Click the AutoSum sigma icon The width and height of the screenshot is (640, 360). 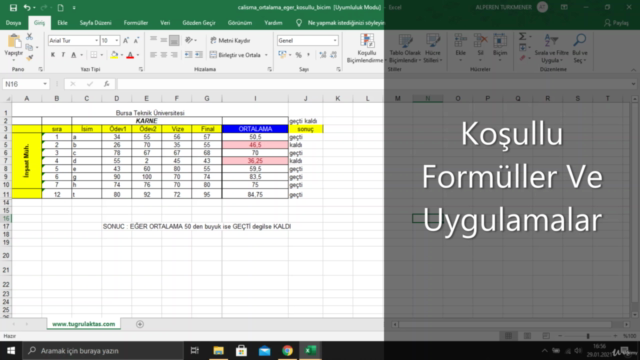coord(522,37)
